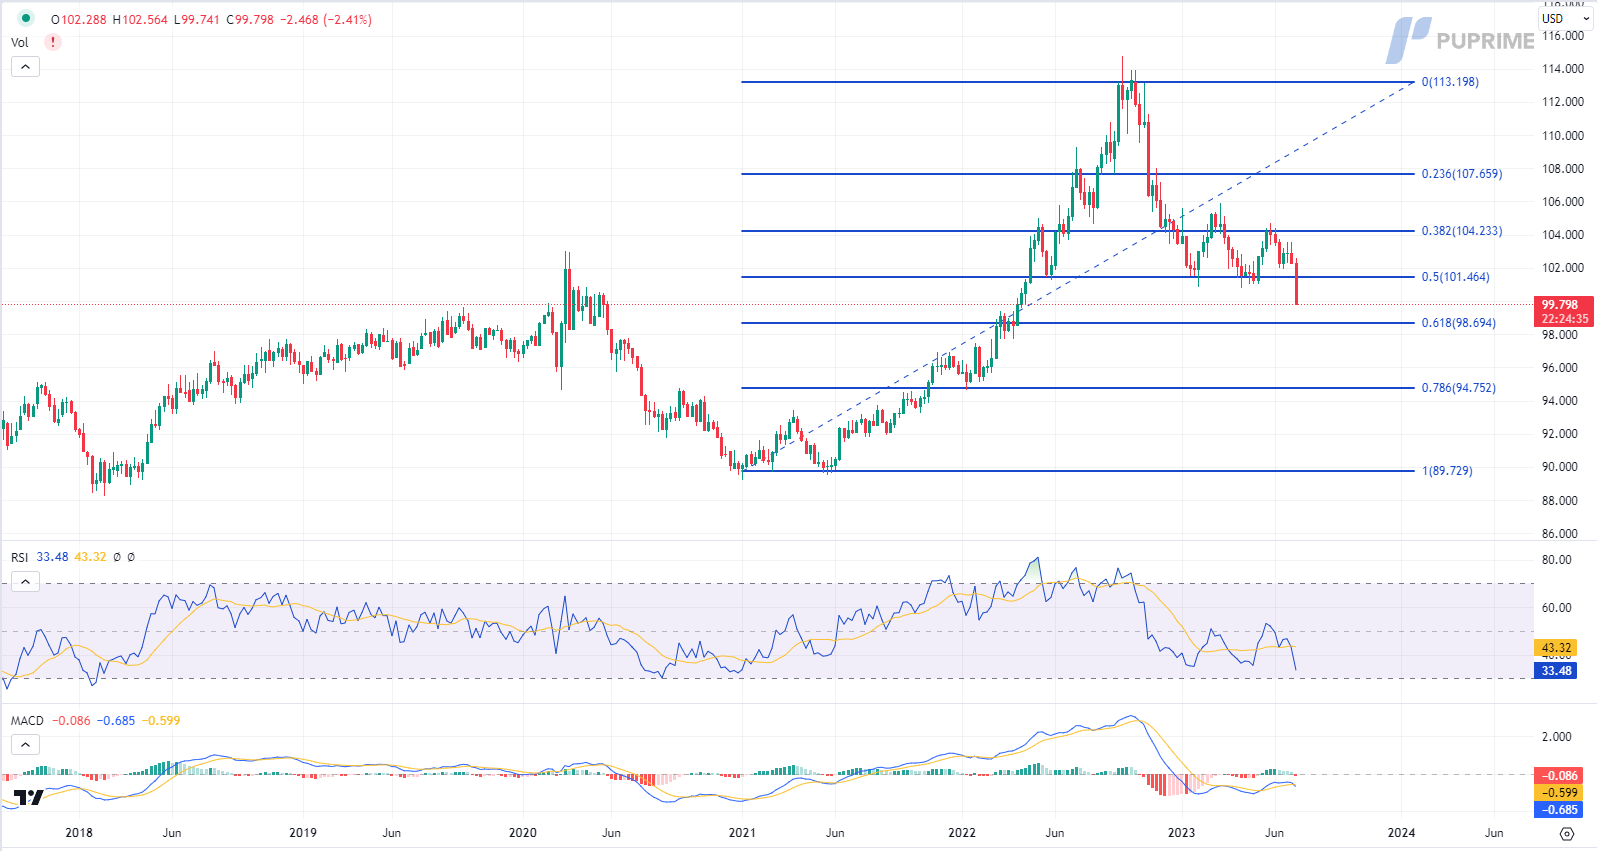Select the RSI indicator label
The width and height of the screenshot is (1597, 851).
(20, 557)
